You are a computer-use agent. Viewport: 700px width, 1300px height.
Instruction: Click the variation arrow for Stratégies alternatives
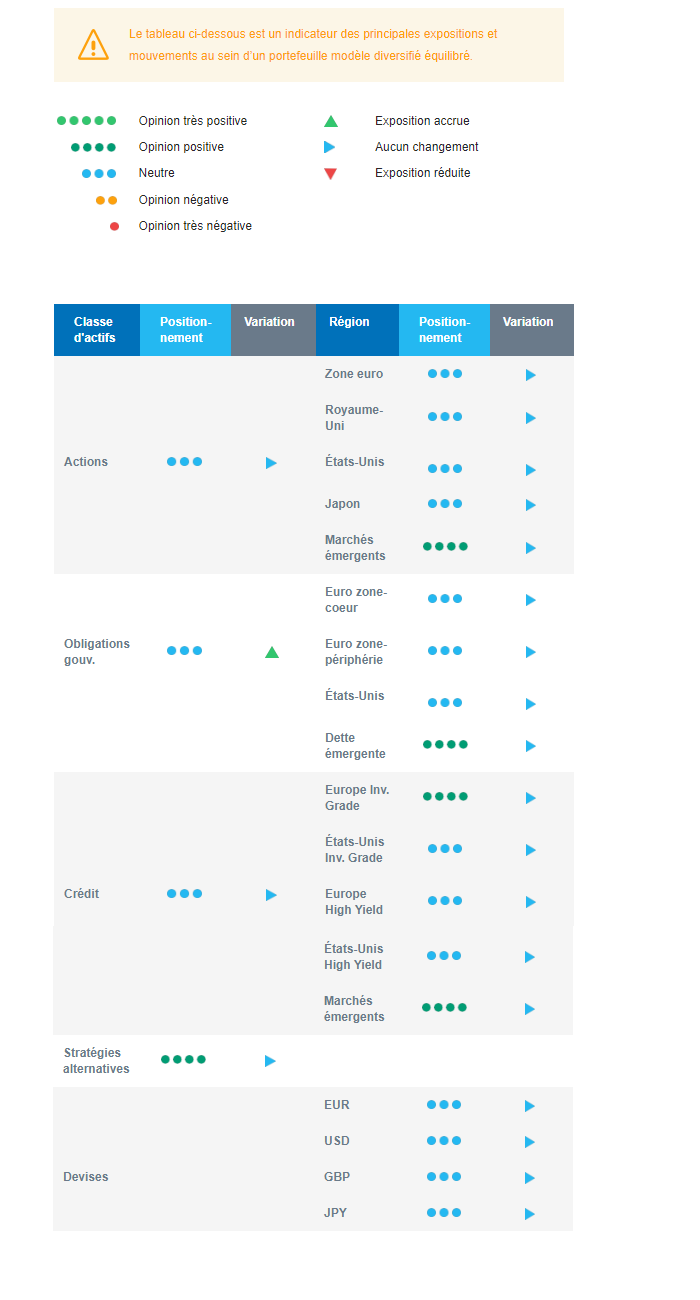(270, 1061)
